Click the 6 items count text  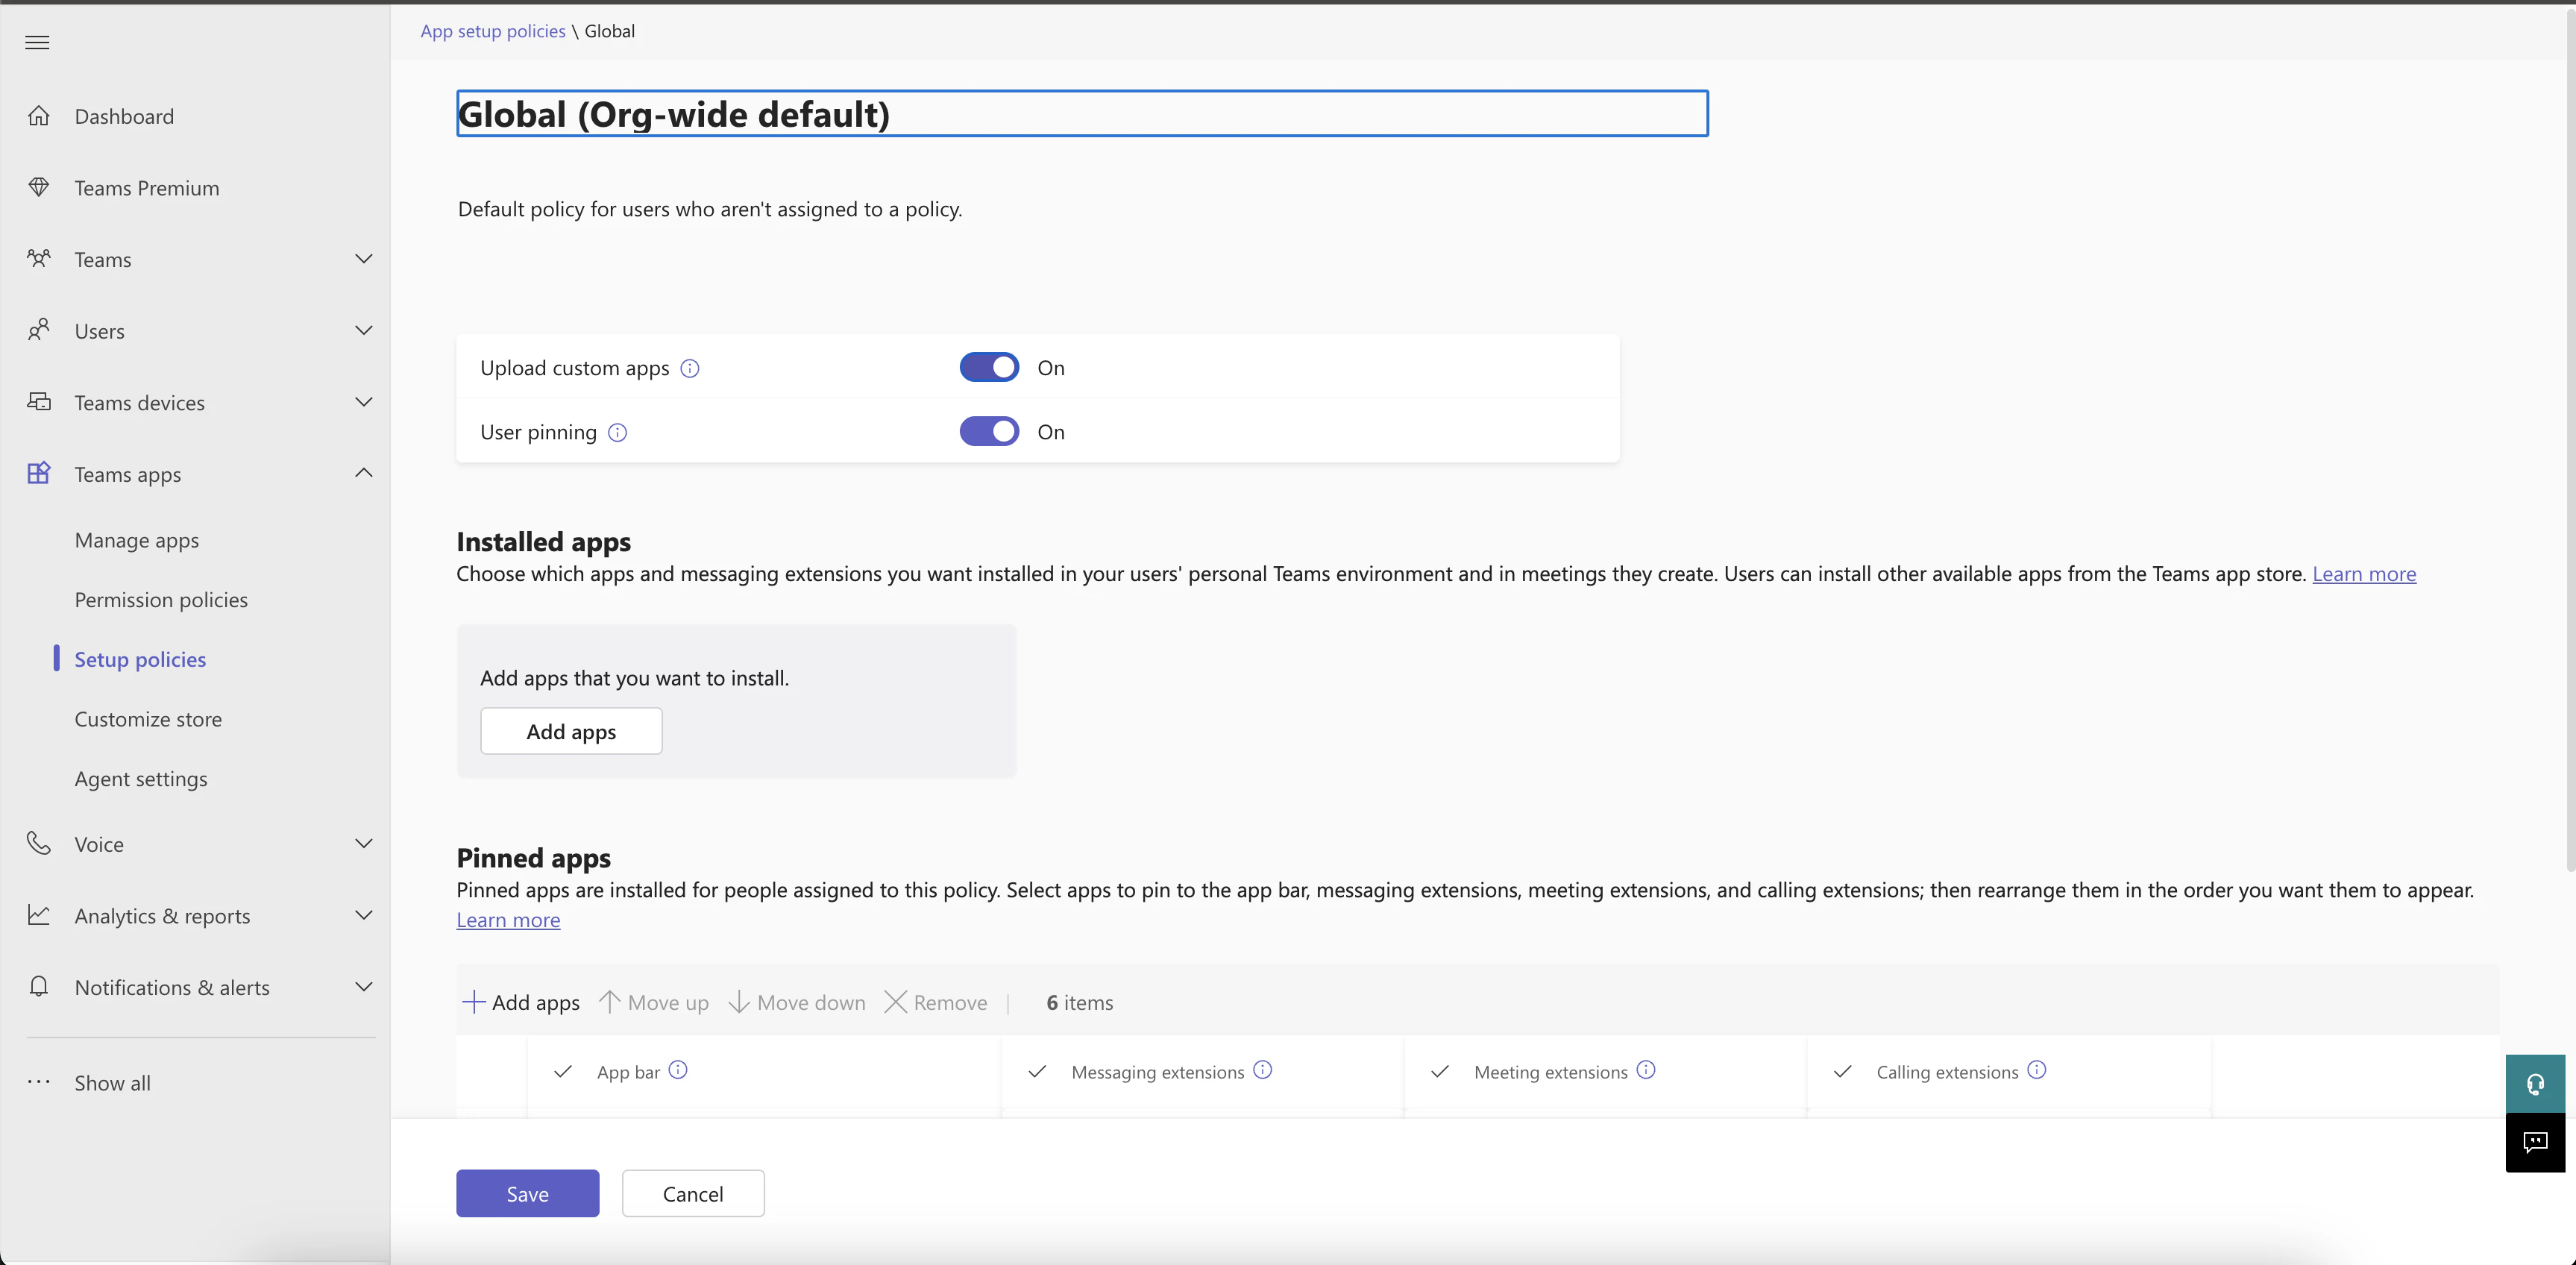[1079, 1002]
